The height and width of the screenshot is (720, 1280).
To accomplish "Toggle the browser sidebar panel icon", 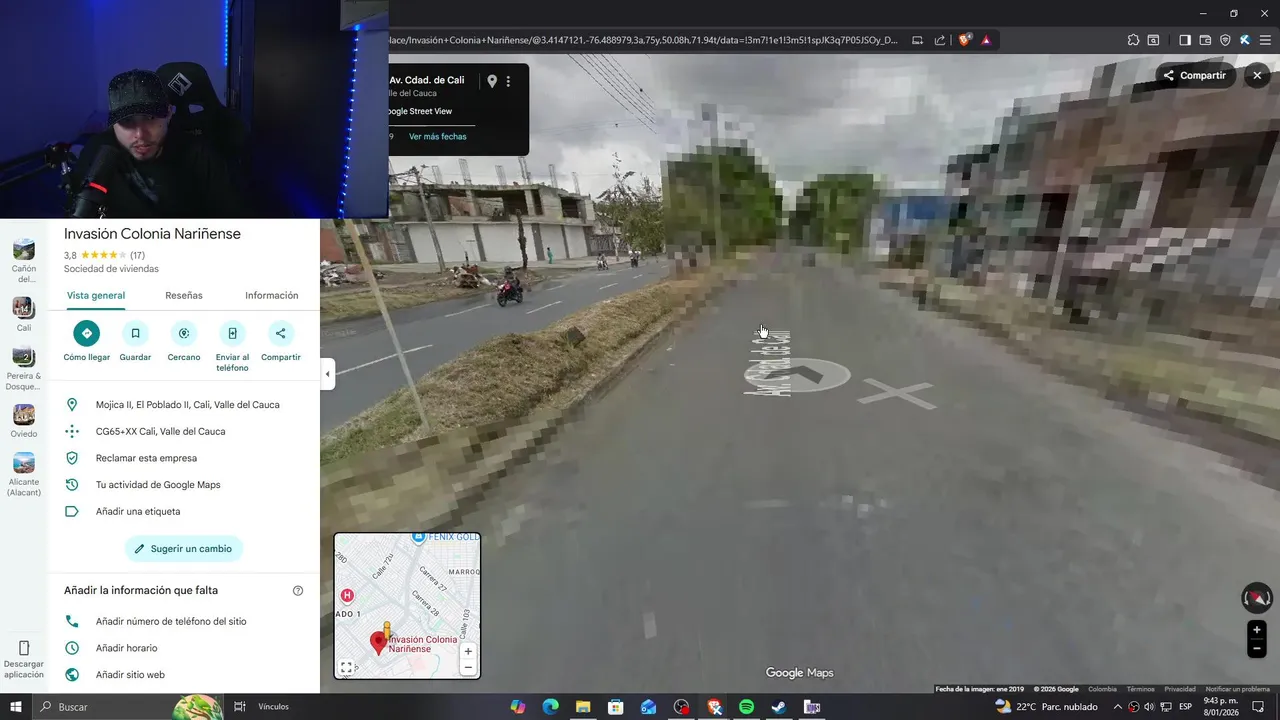I will [x=1184, y=40].
